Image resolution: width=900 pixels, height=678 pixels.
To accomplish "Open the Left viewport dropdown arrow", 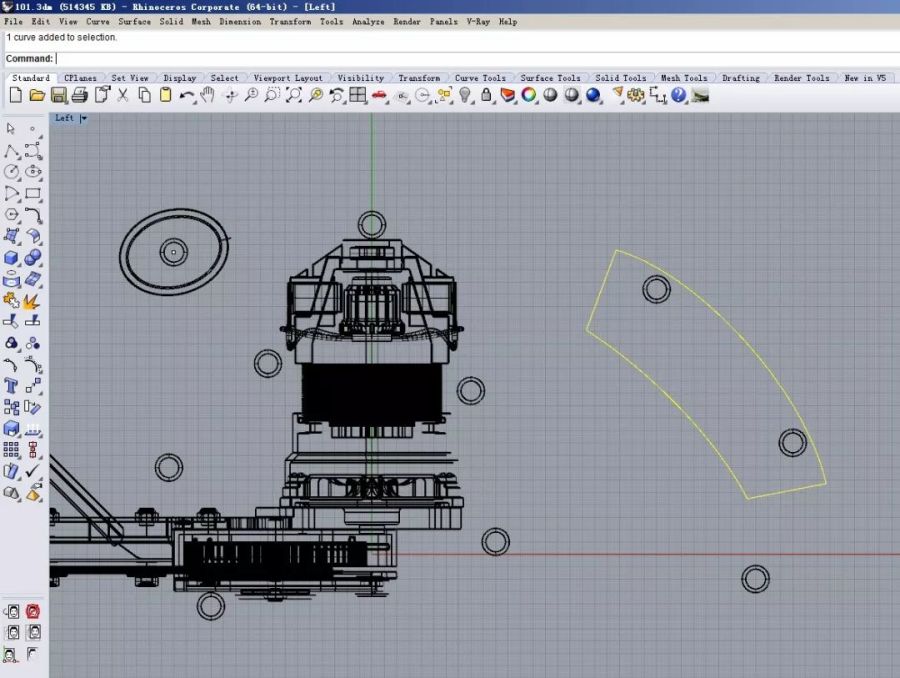I will click(84, 118).
